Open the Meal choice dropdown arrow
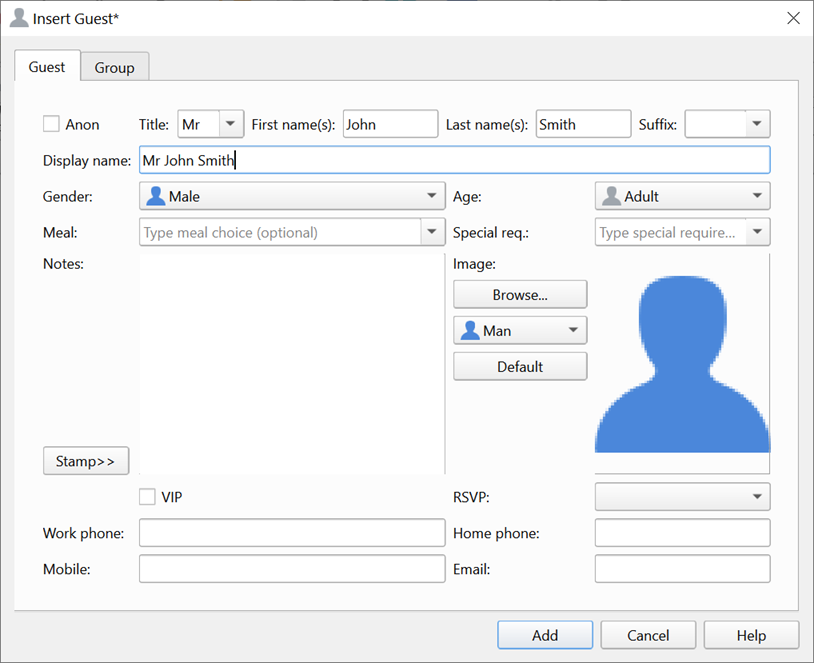The height and width of the screenshot is (663, 814). pos(432,233)
